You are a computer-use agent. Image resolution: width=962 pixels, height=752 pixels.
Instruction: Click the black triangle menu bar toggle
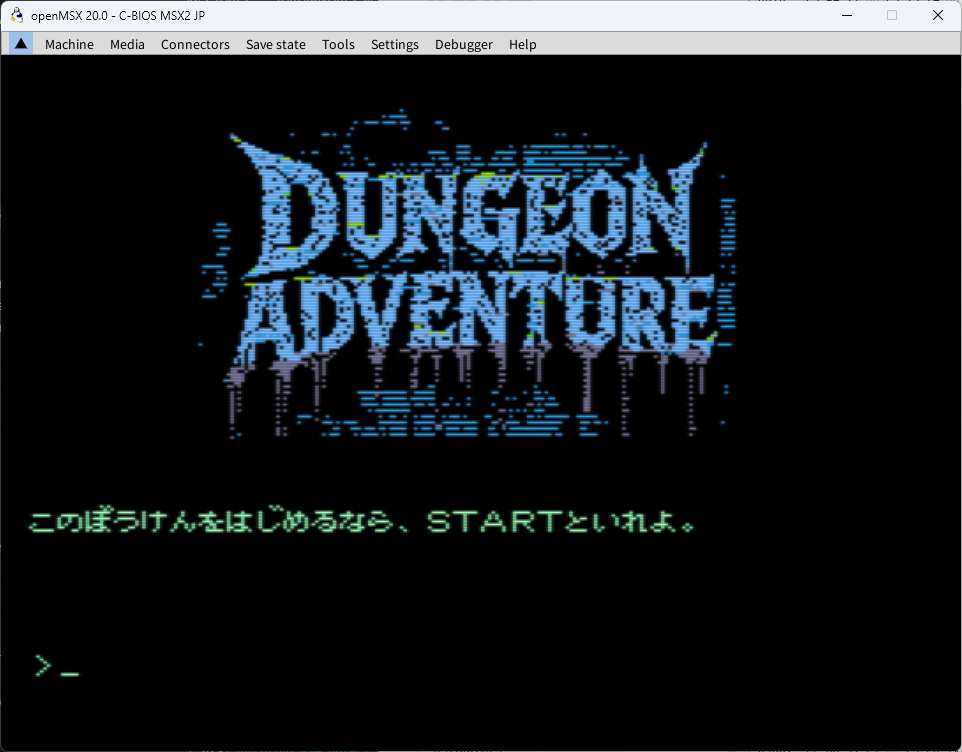click(21, 44)
